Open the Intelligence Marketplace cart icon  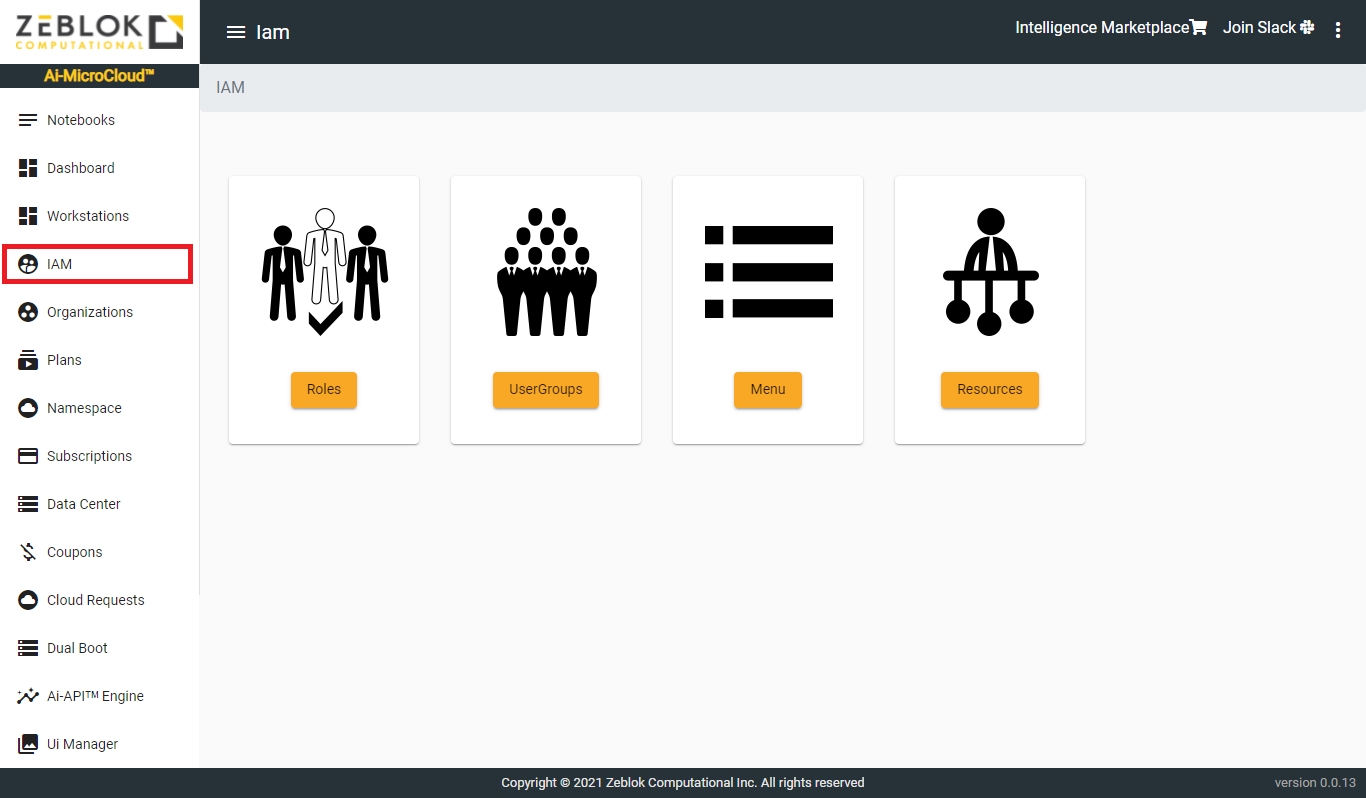pos(1198,28)
